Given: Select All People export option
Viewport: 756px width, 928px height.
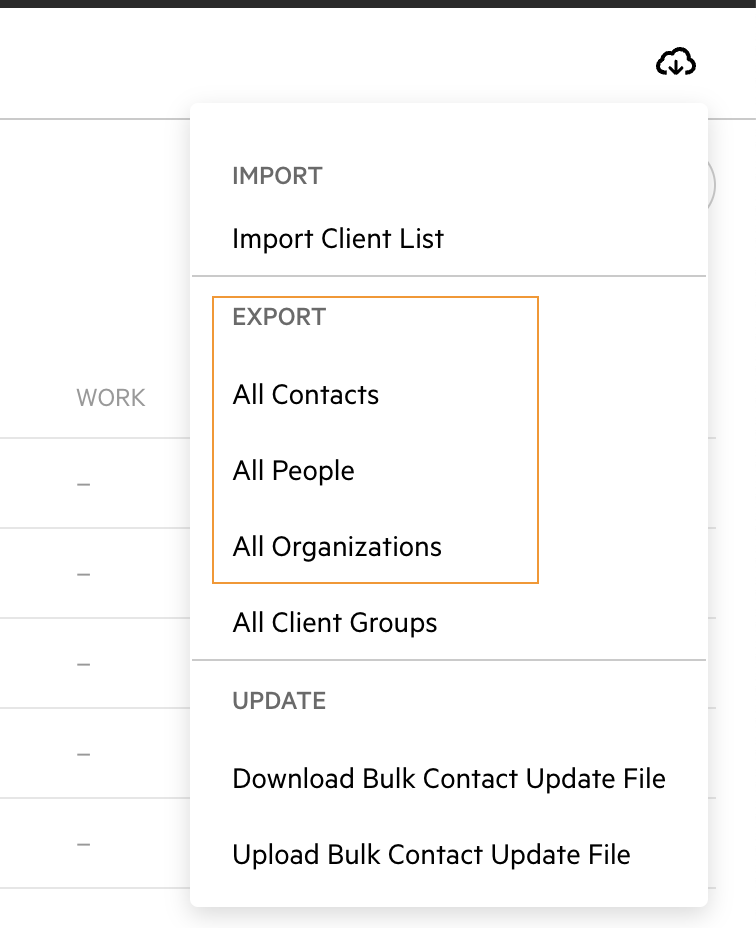Looking at the screenshot, I should [x=293, y=471].
